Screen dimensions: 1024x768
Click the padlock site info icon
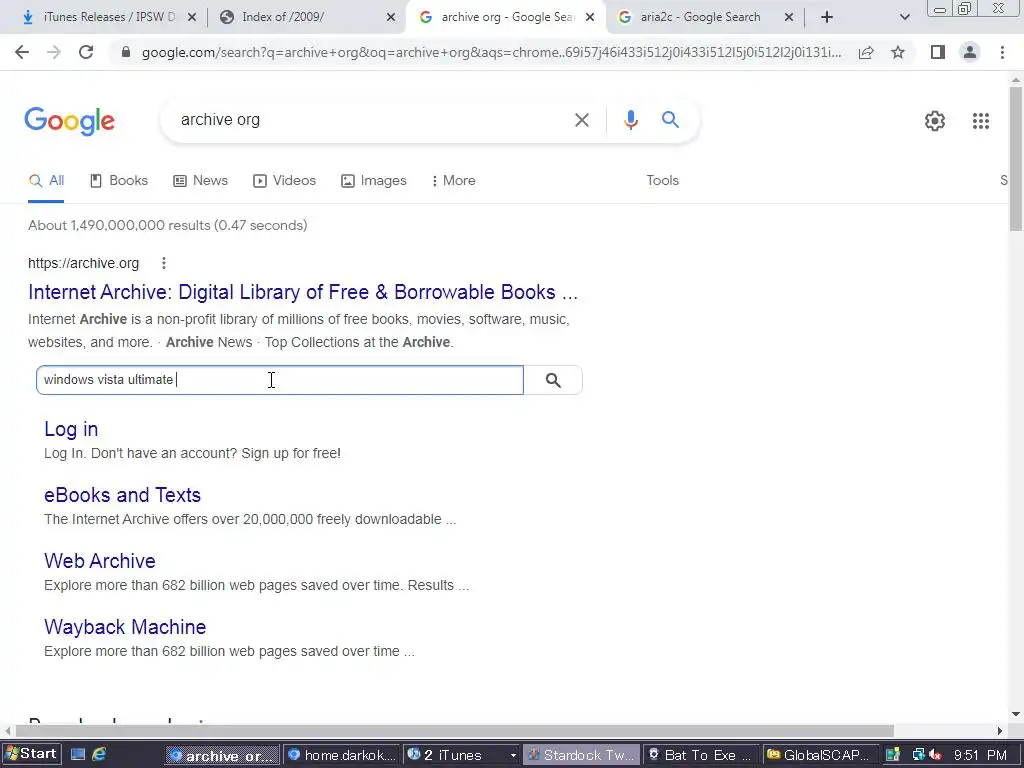coord(126,52)
